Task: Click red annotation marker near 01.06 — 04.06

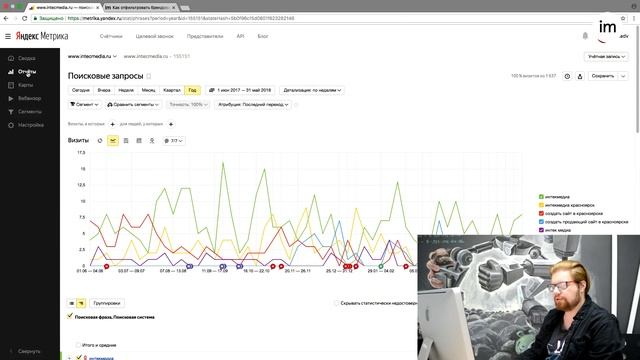Action: point(107,267)
